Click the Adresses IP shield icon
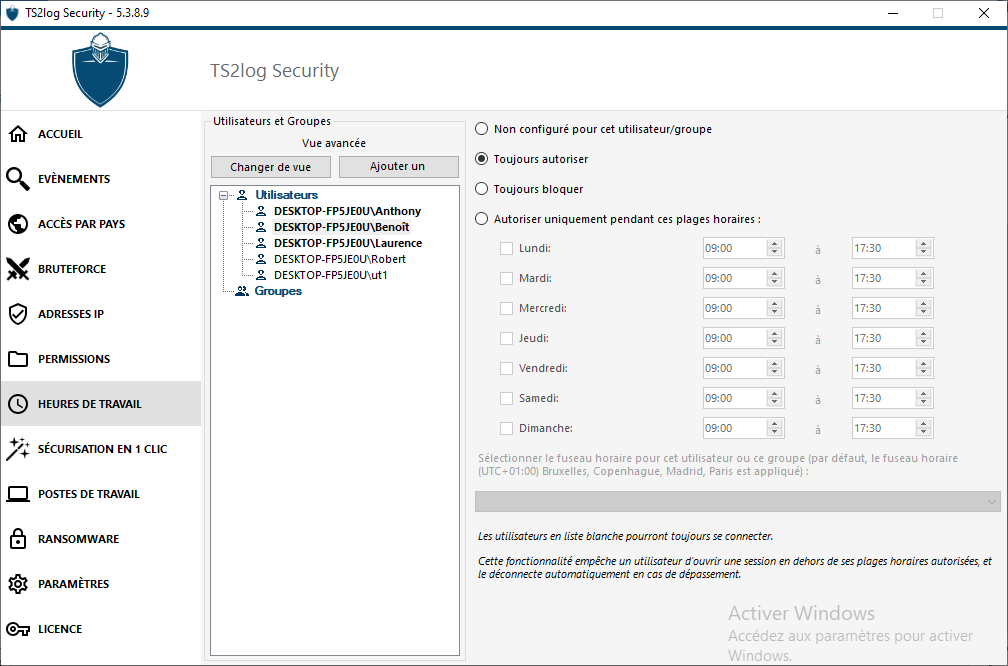This screenshot has width=1008, height=666. tap(18, 314)
